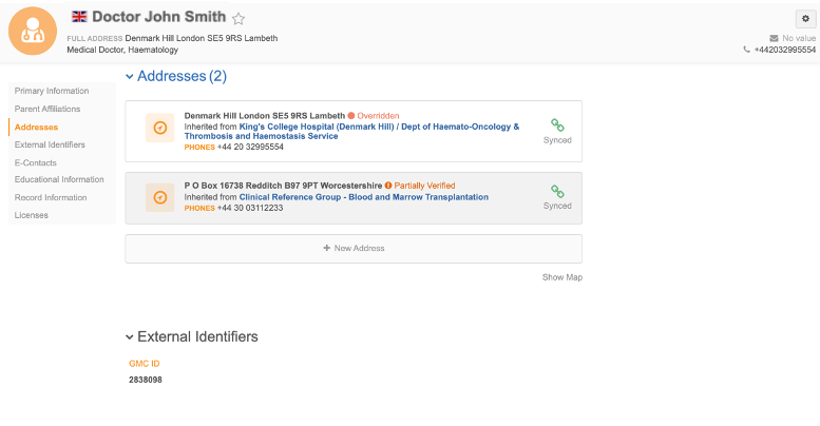Image resolution: width=820 pixels, height=426 pixels.
Task: Click the phone icon in header
Action: pos(747,49)
